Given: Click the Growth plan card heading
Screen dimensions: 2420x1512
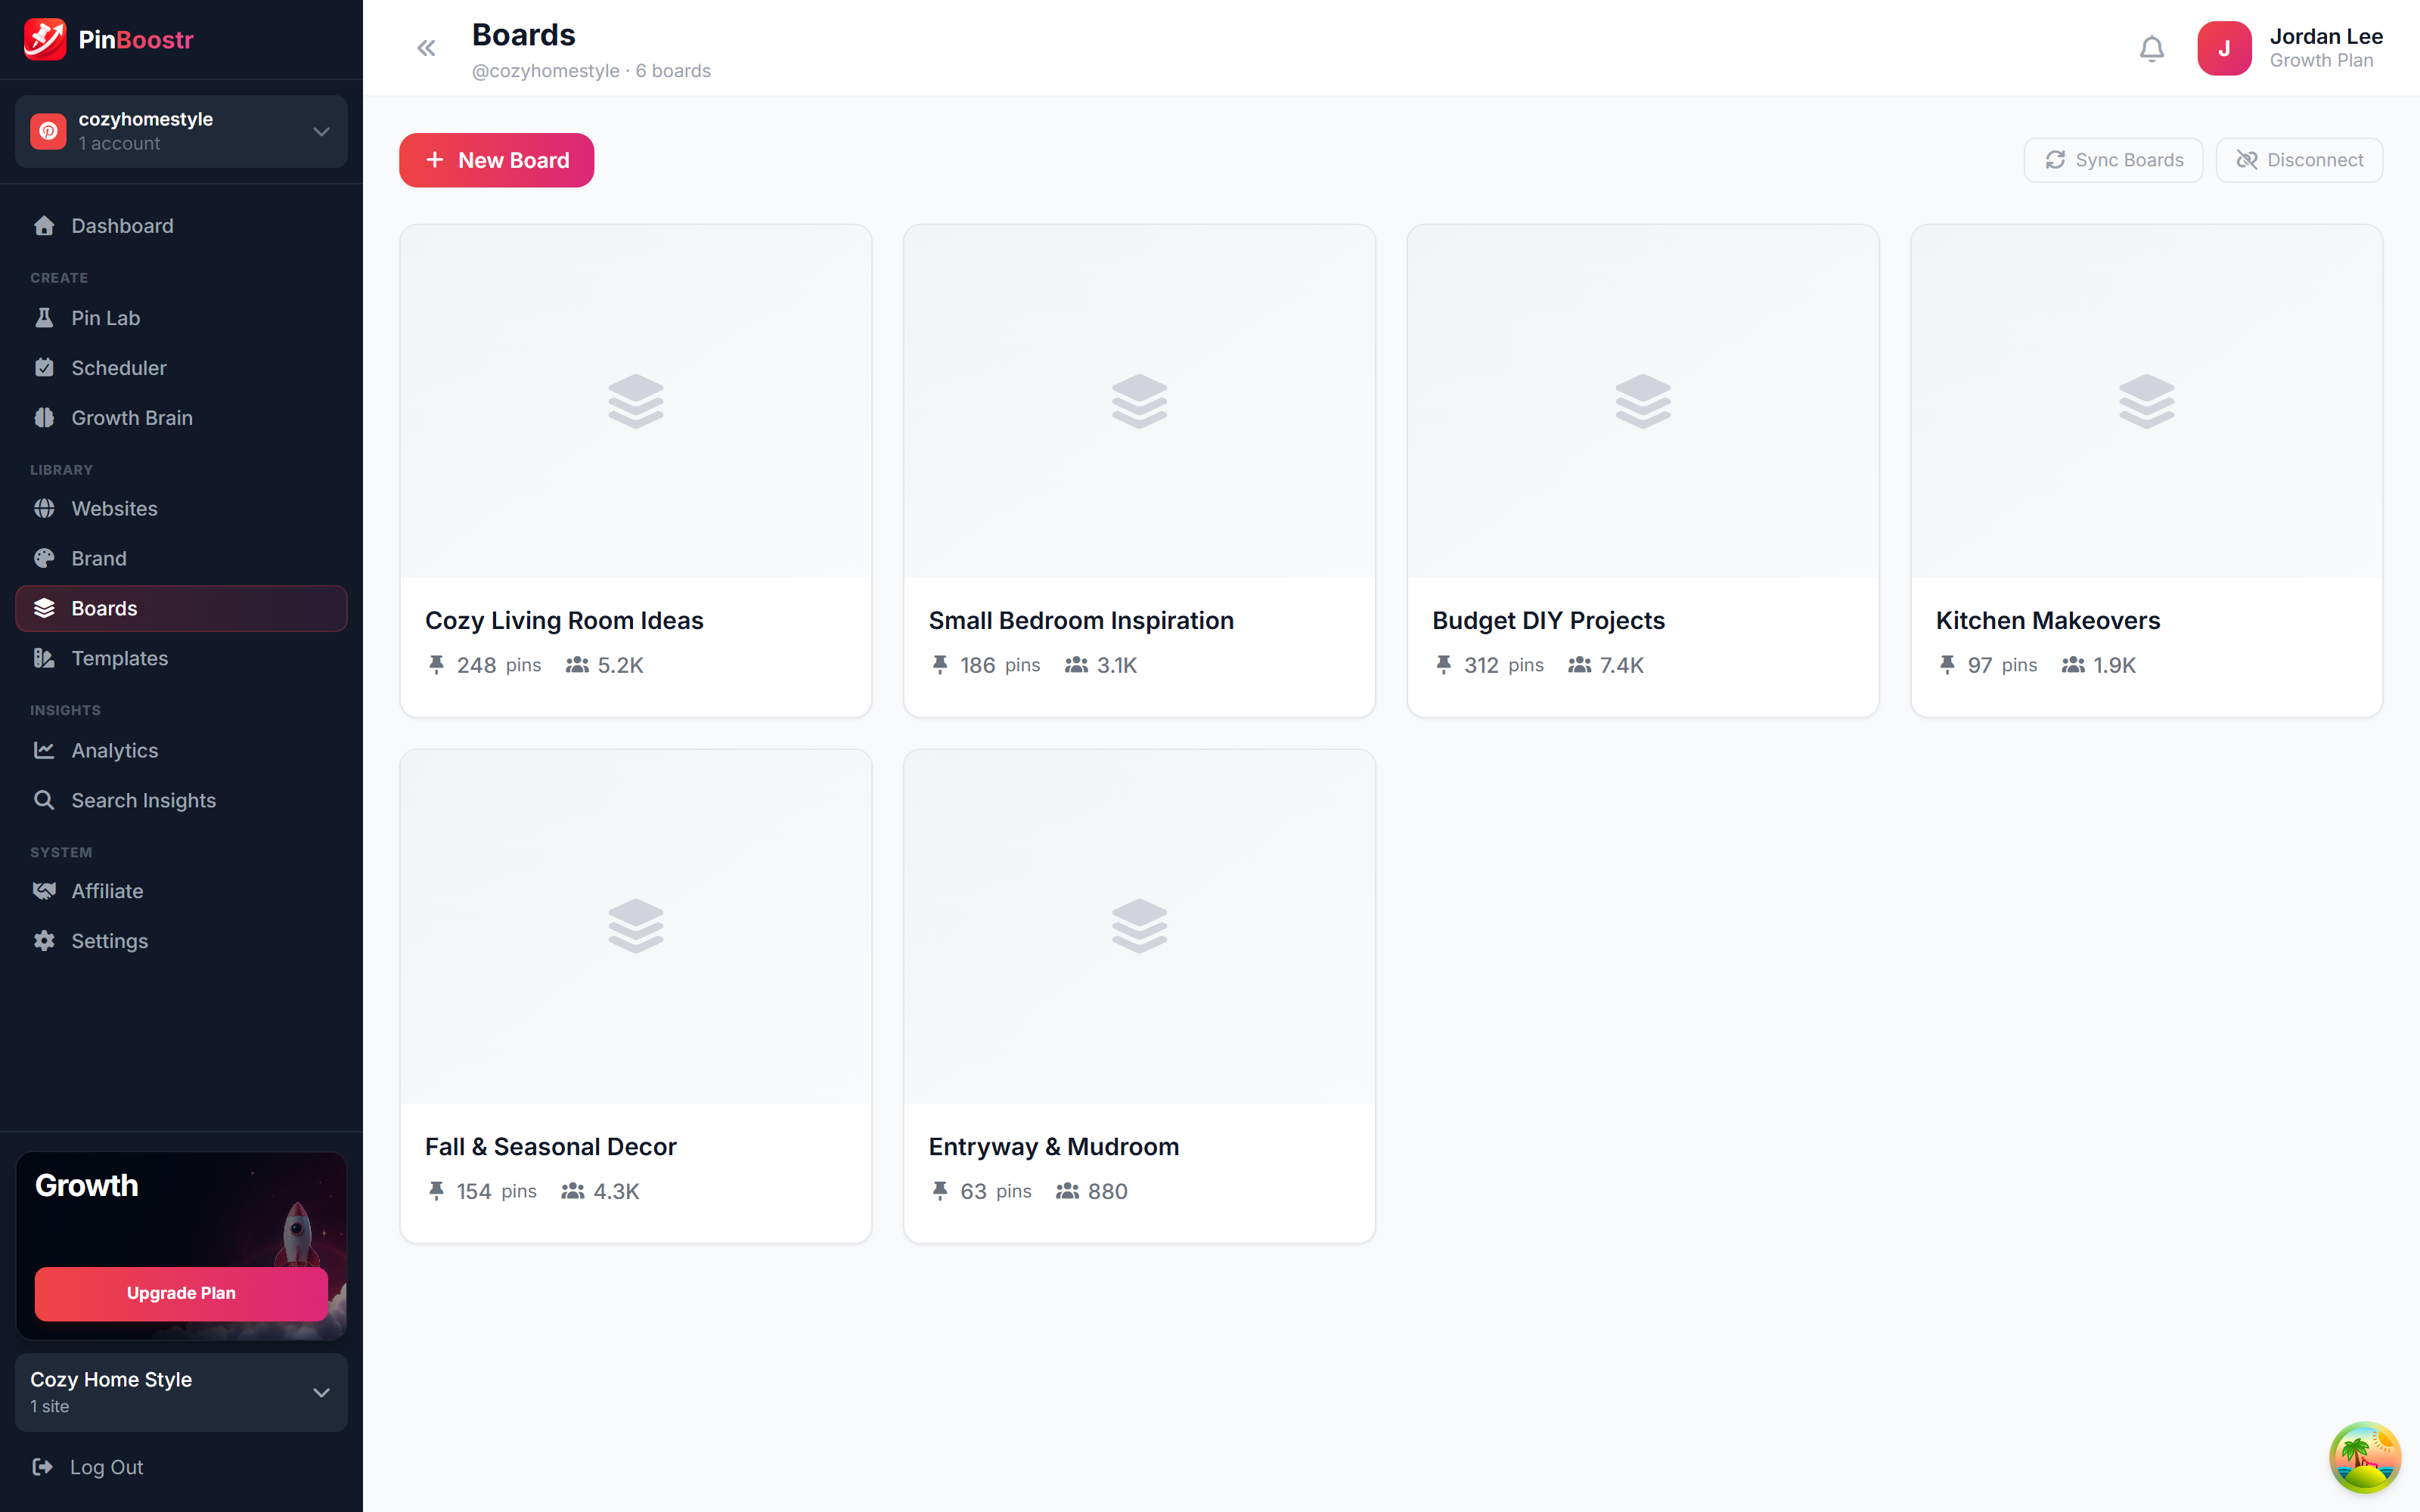Looking at the screenshot, I should point(87,1185).
